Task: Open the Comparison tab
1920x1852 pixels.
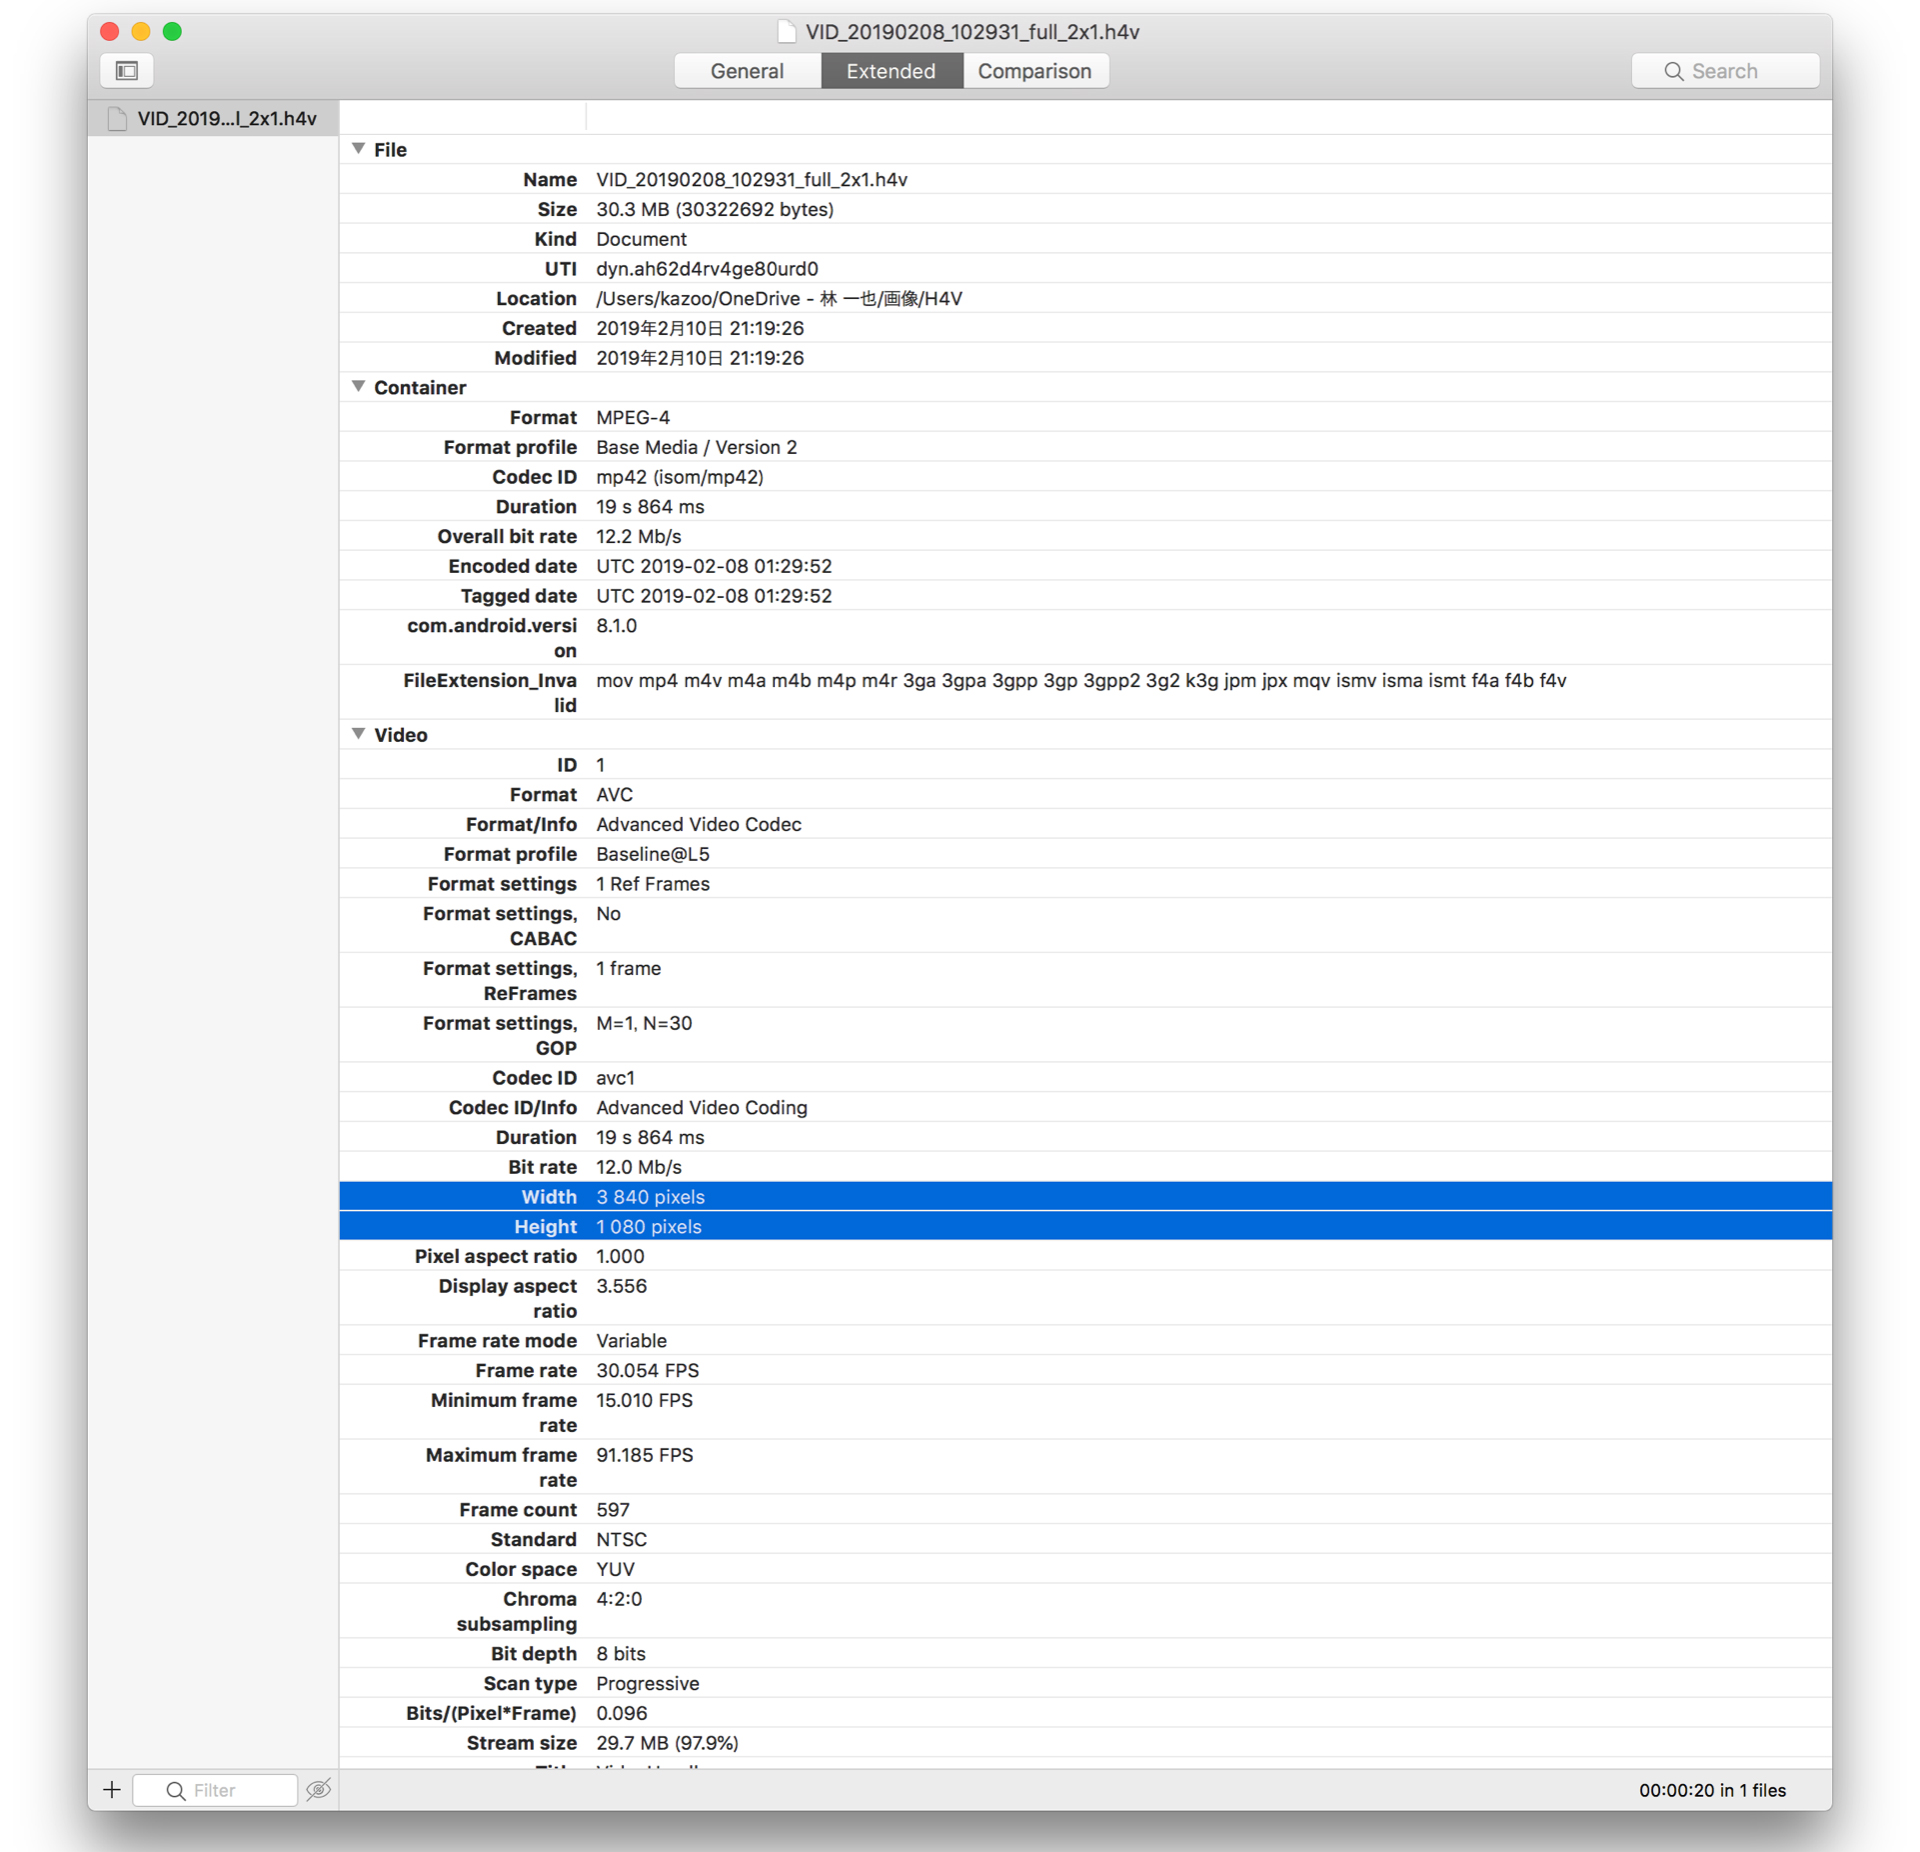Action: click(1034, 71)
